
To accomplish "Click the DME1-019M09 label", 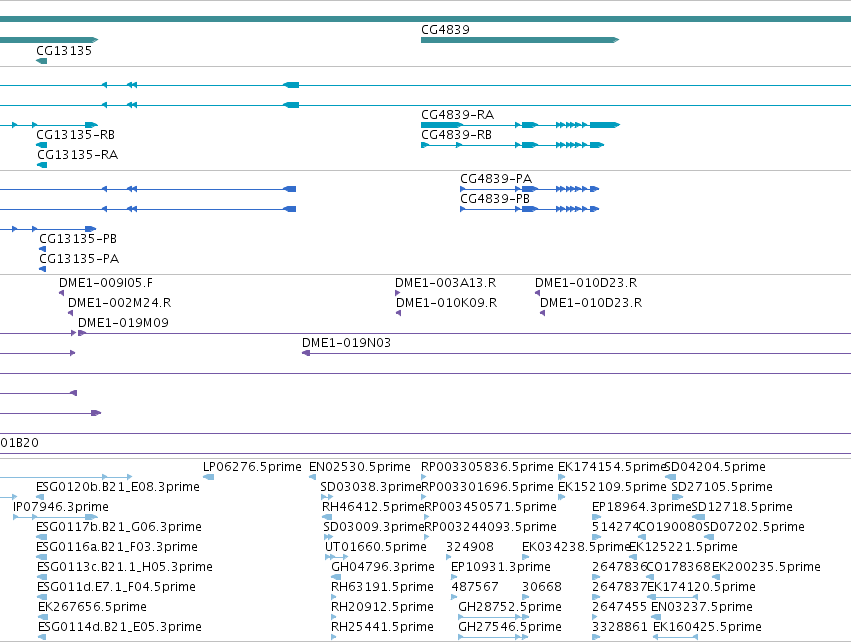I will coord(123,323).
